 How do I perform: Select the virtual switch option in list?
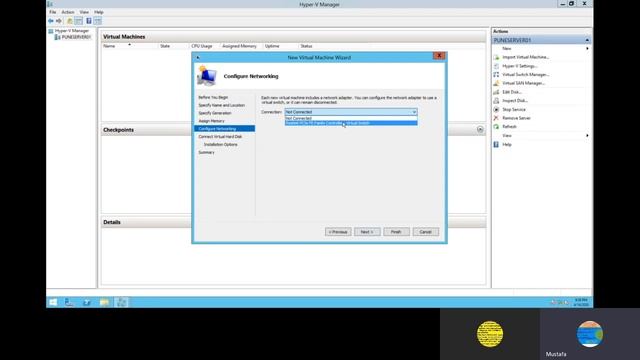click(351, 123)
